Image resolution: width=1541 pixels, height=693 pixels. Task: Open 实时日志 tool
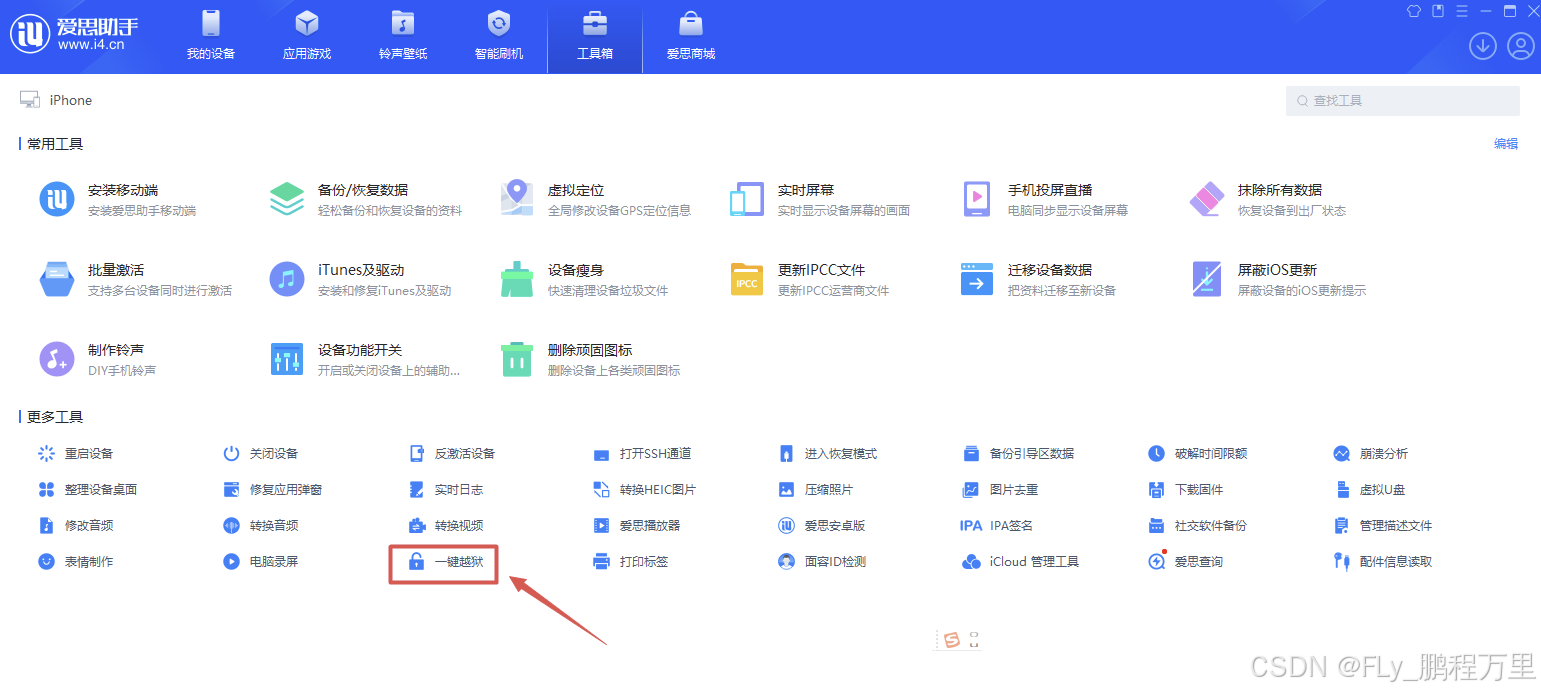446,489
